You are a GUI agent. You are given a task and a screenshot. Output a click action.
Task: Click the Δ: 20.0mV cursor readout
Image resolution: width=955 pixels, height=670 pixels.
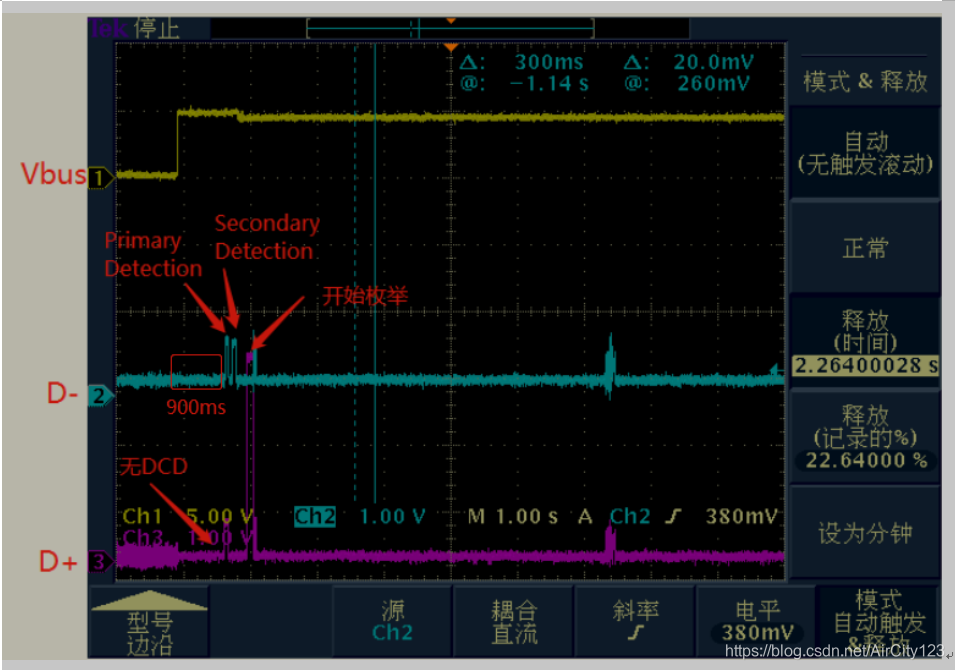[x=689, y=62]
